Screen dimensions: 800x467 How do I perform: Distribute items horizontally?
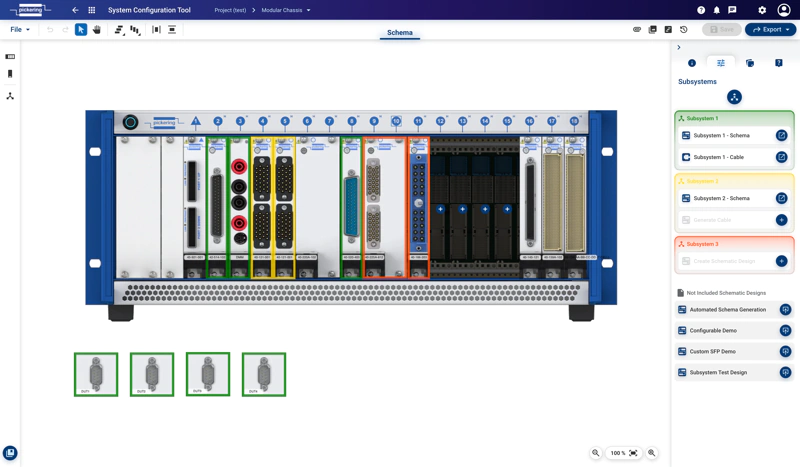tap(156, 30)
